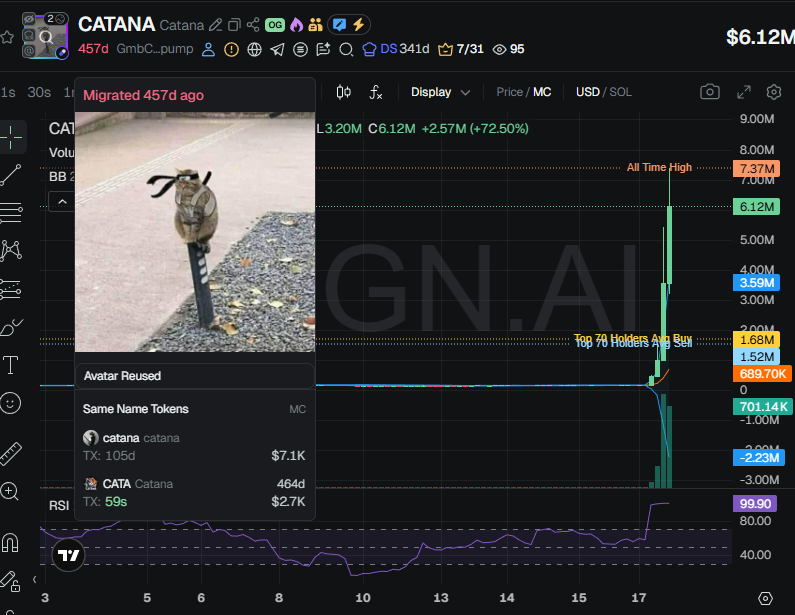Open the Display dropdown

[x=440, y=92]
